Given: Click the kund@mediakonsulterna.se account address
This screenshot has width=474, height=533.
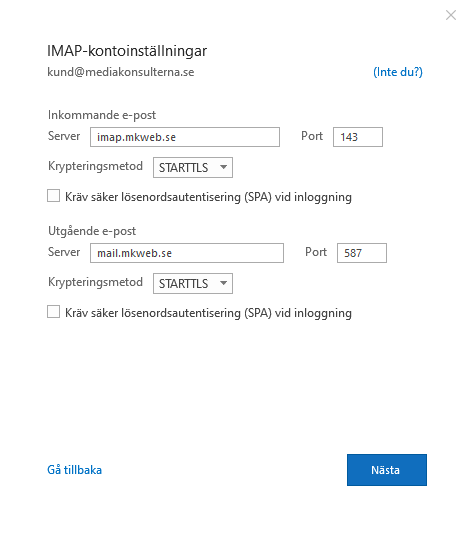Looking at the screenshot, I should [121, 72].
